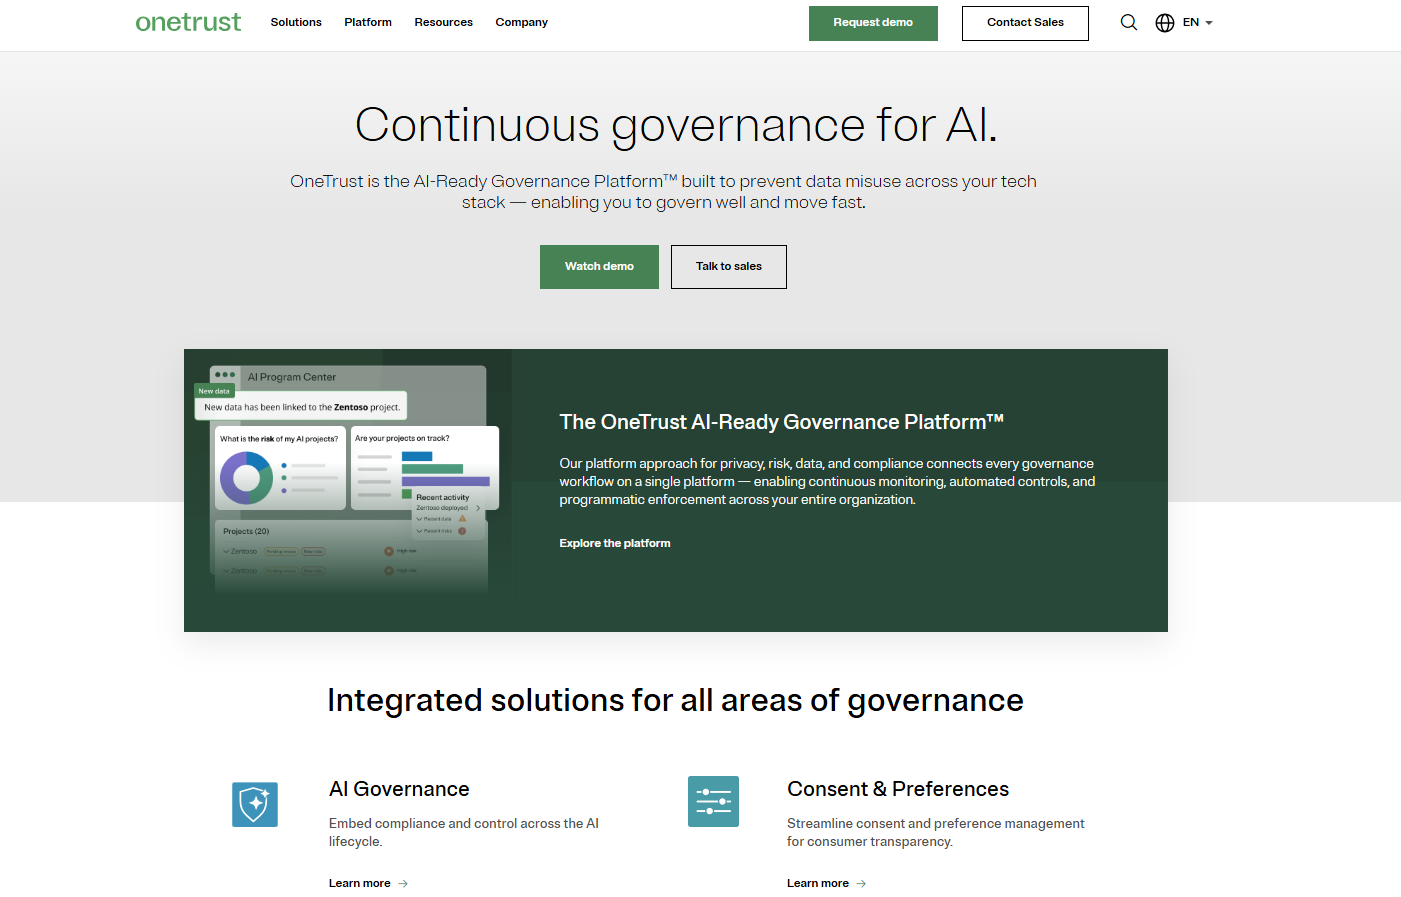Click the Talk to sales button

click(729, 267)
